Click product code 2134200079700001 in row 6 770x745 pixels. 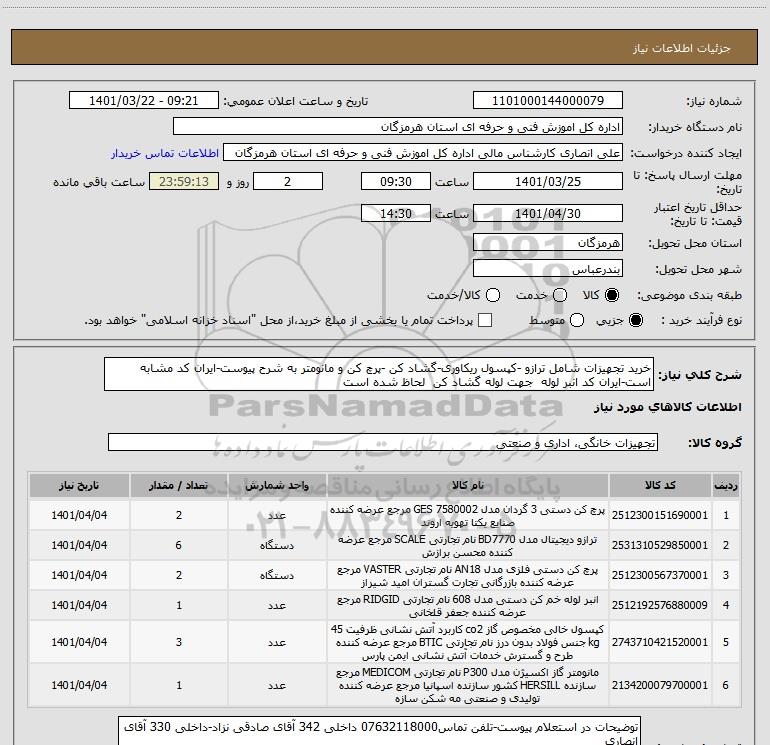pos(660,685)
